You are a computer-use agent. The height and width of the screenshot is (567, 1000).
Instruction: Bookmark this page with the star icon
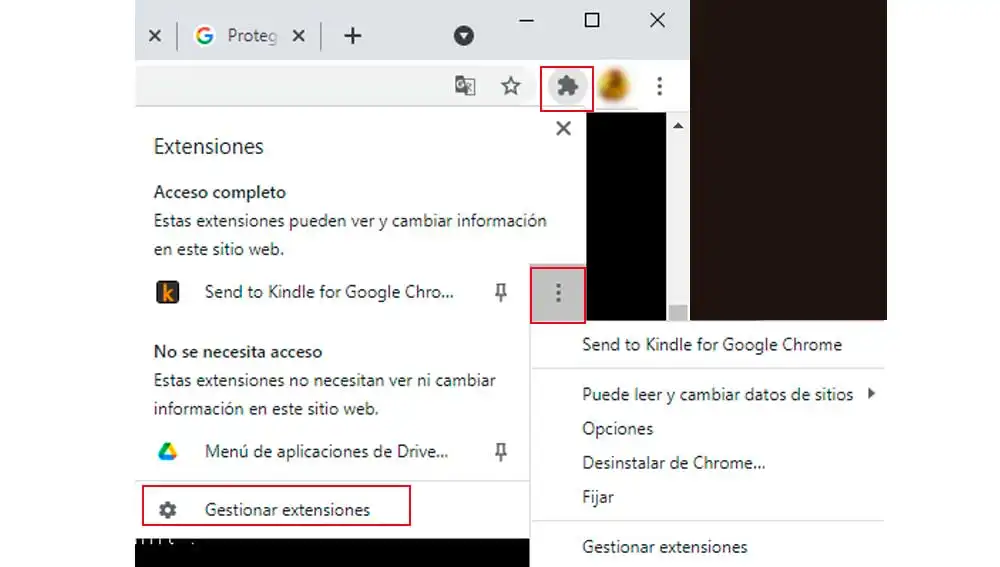(510, 85)
